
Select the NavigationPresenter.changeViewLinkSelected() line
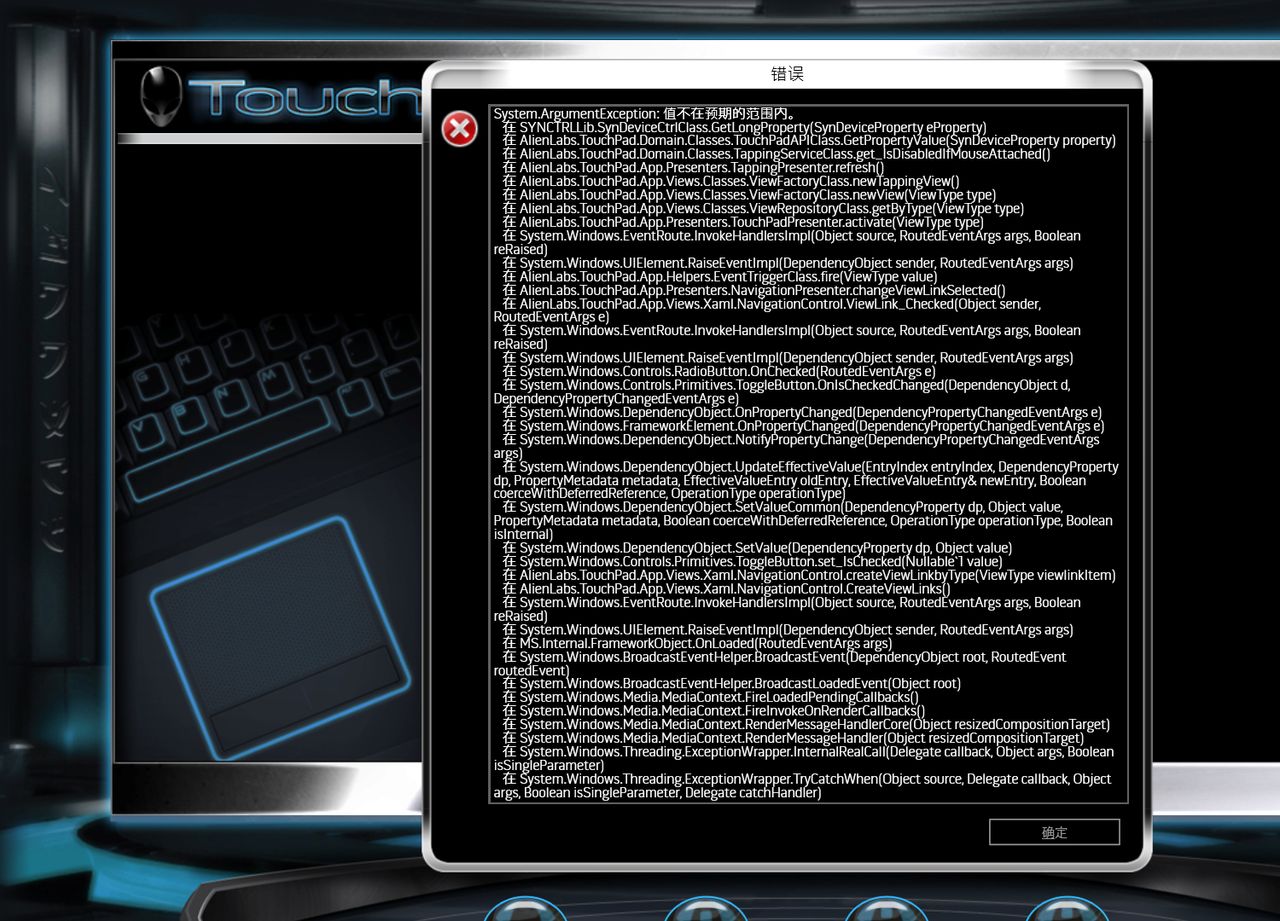(x=754, y=290)
